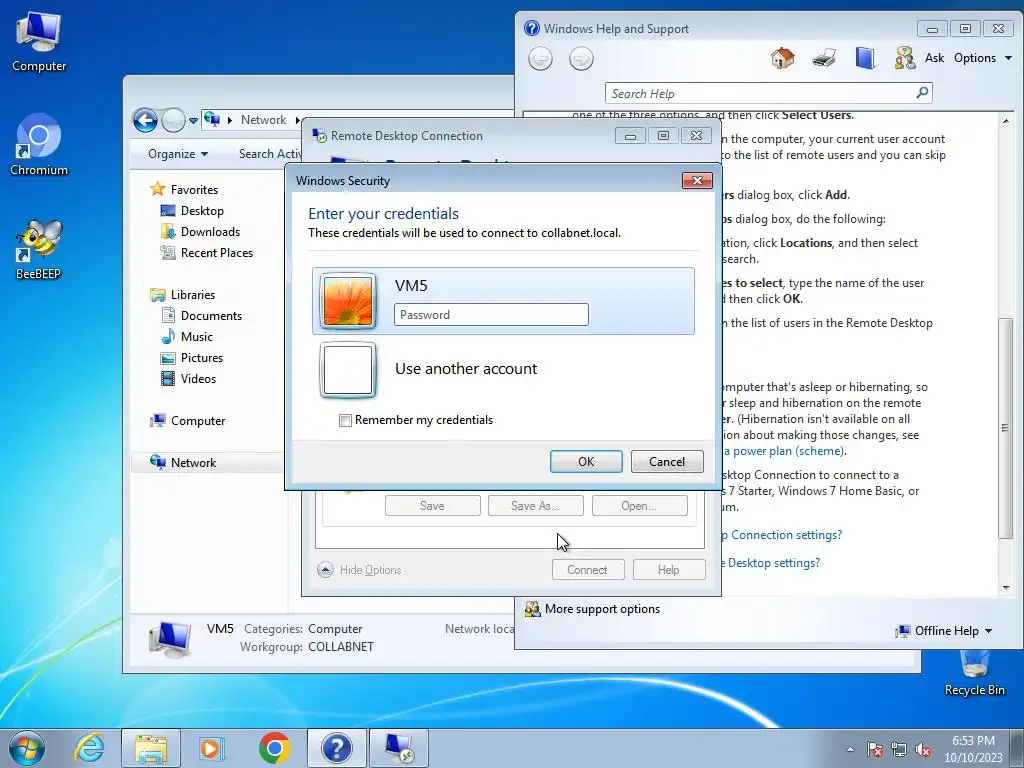The image size is (1024, 768).
Task: Go back in Help and Support
Action: click(540, 59)
